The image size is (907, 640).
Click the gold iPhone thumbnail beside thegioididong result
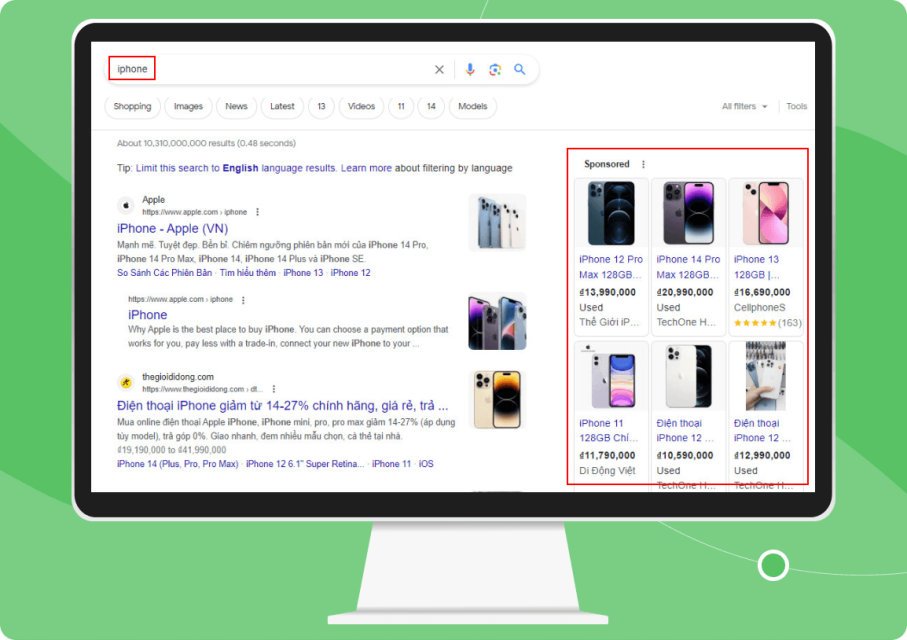tap(497, 400)
